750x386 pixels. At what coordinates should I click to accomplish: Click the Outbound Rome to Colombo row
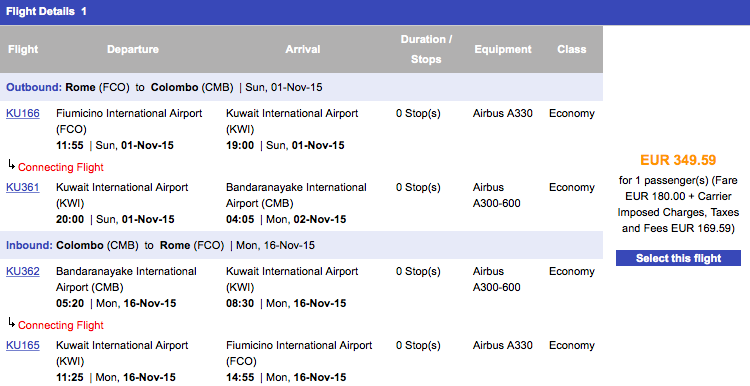point(301,87)
